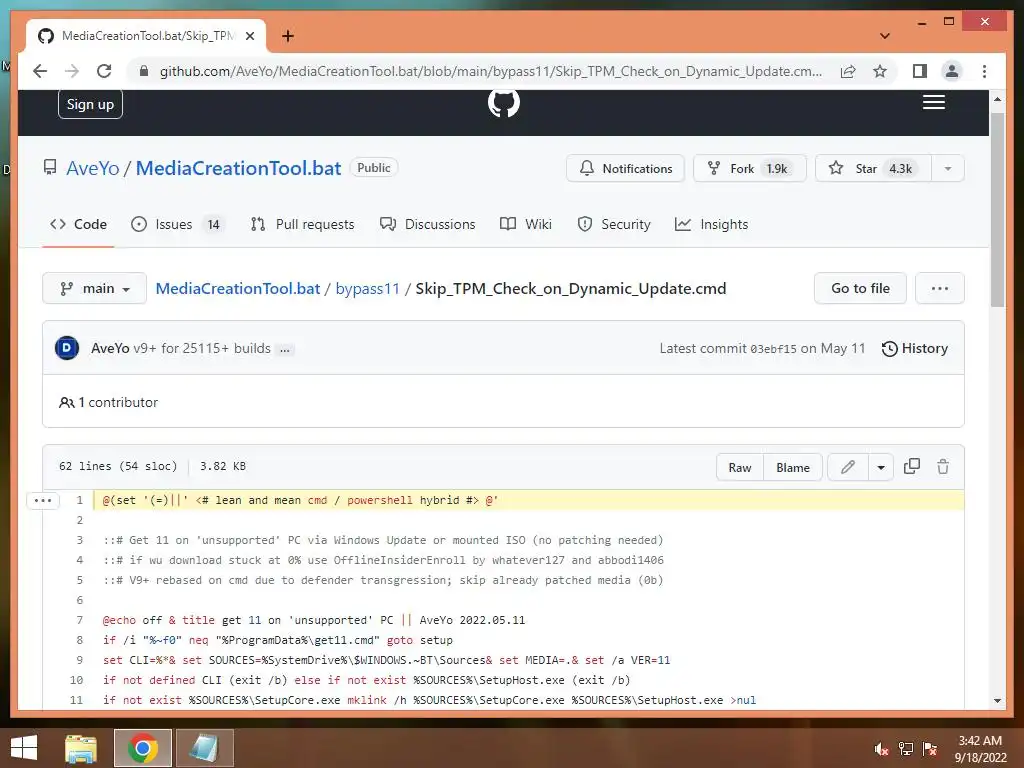Reload the page with the refresh icon
Screen dimensions: 1024x768
(104, 71)
